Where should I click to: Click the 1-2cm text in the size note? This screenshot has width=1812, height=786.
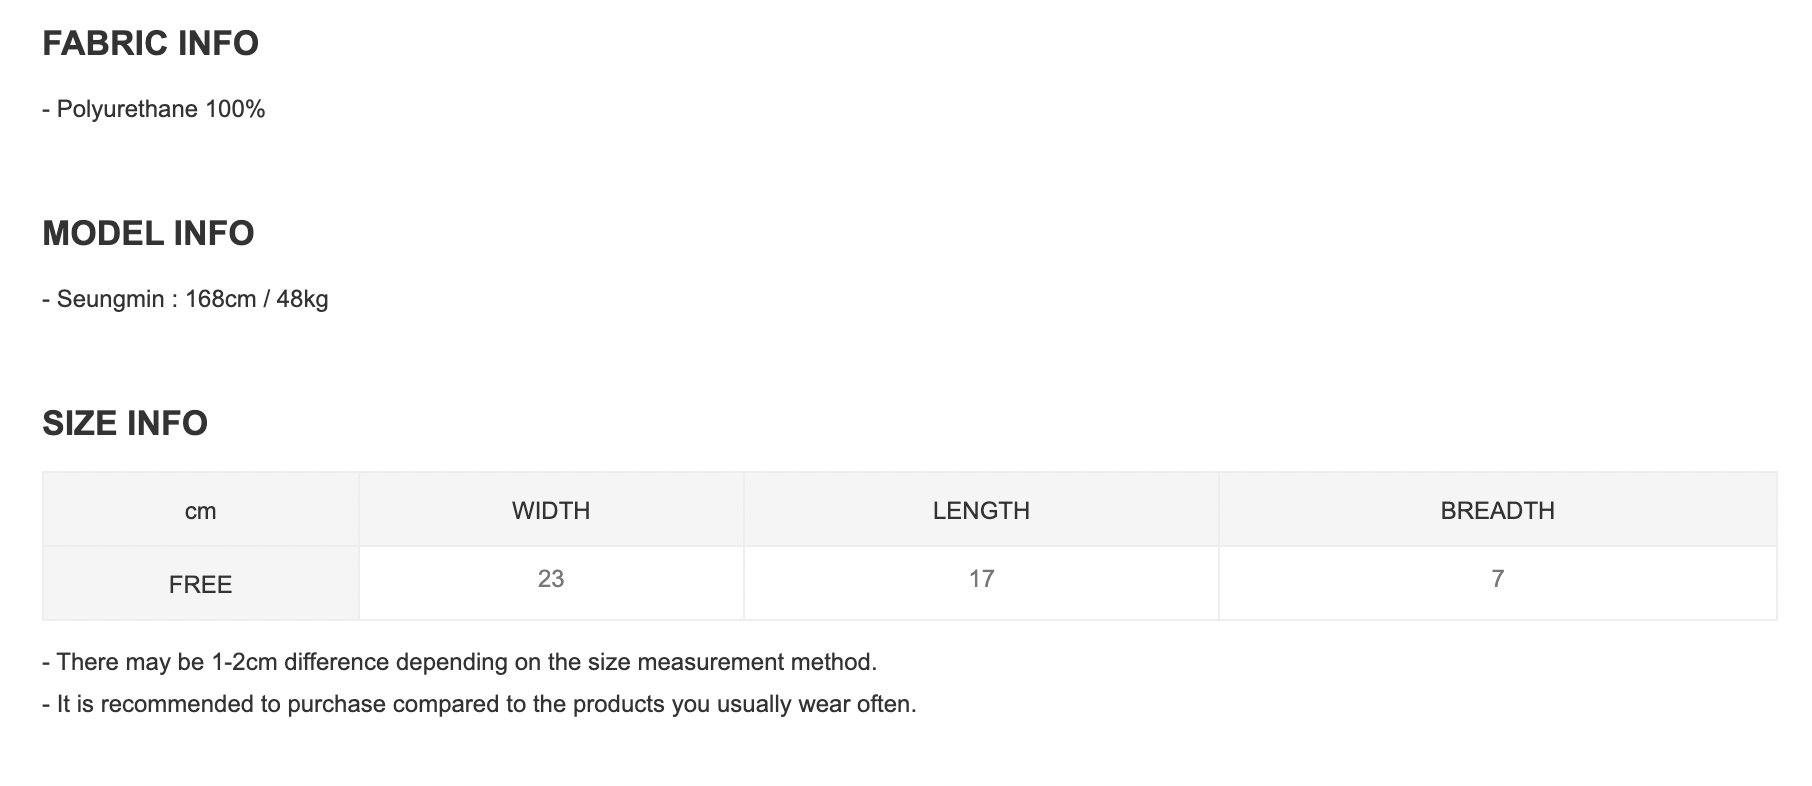(244, 662)
